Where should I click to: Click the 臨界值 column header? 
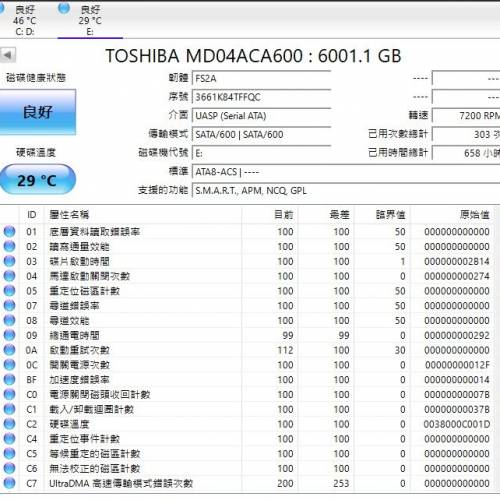(x=382, y=215)
